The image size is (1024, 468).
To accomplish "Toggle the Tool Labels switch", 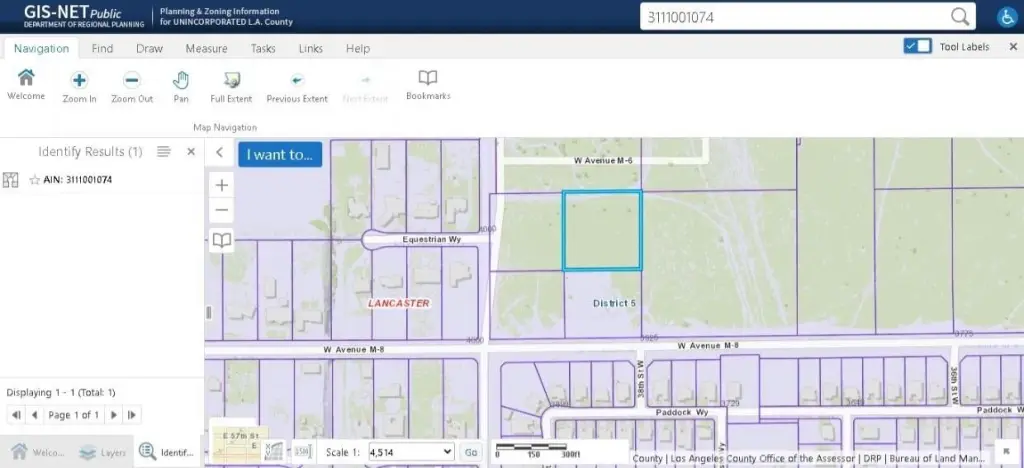I will [x=916, y=47].
